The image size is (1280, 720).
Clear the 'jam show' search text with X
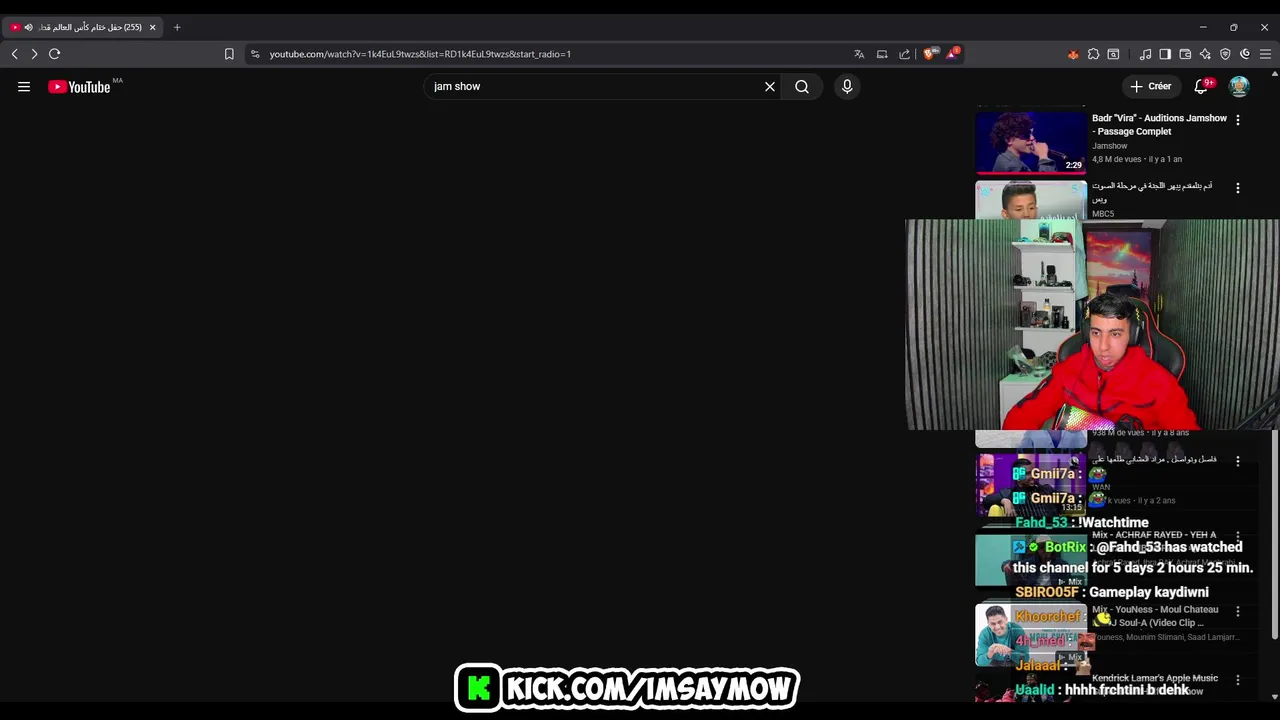pyautogui.click(x=770, y=87)
